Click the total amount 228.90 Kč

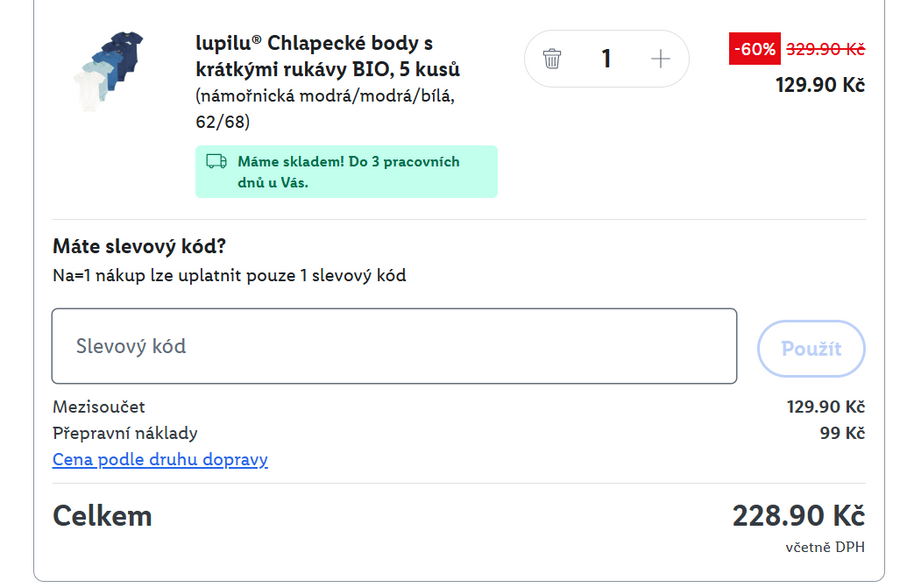798,516
